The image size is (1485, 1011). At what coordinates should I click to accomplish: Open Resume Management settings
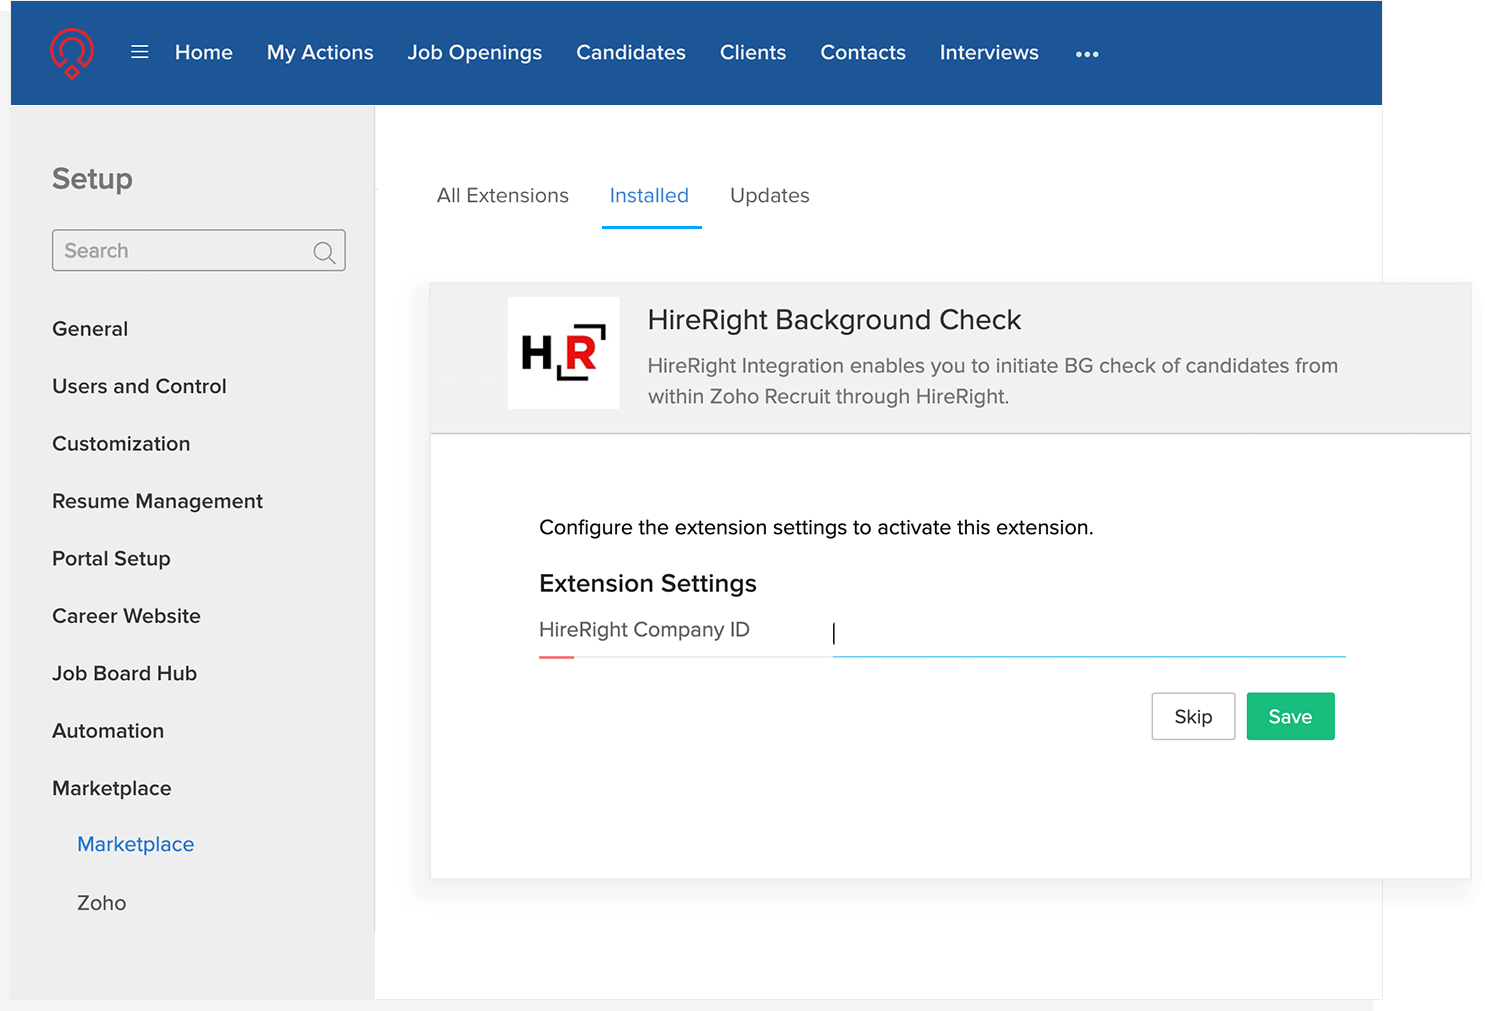[x=157, y=501]
